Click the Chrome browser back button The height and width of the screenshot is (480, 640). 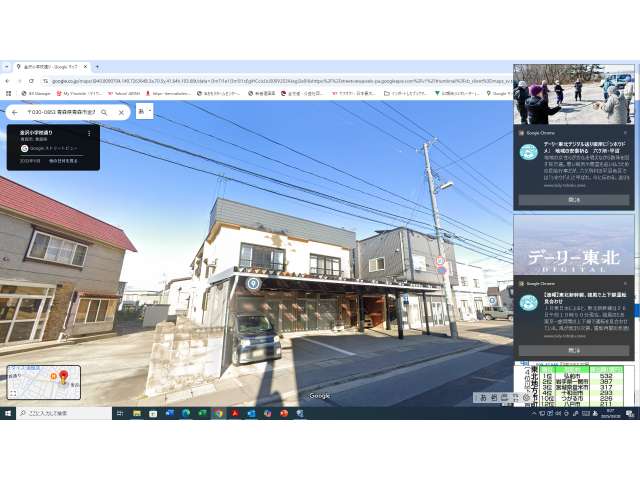click(x=7, y=81)
